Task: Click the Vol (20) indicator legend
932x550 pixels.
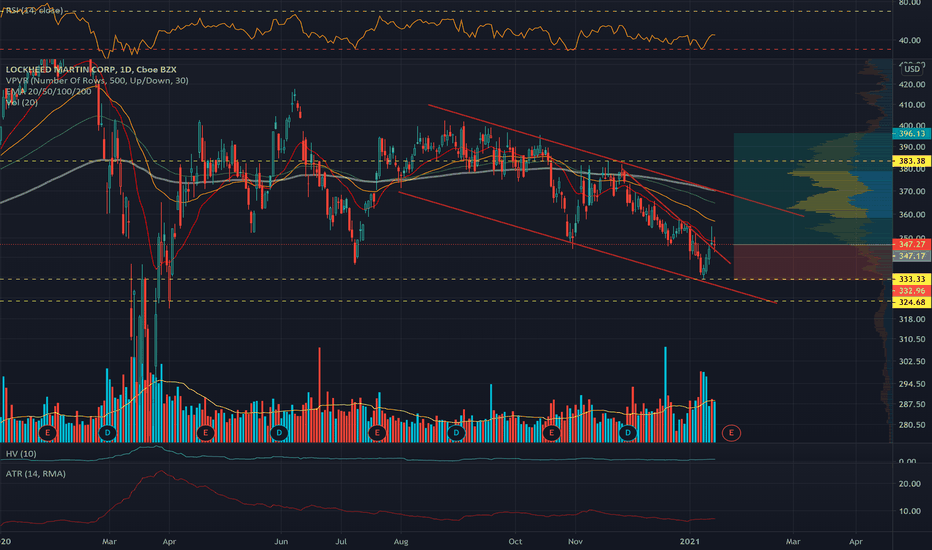Action: 21,102
